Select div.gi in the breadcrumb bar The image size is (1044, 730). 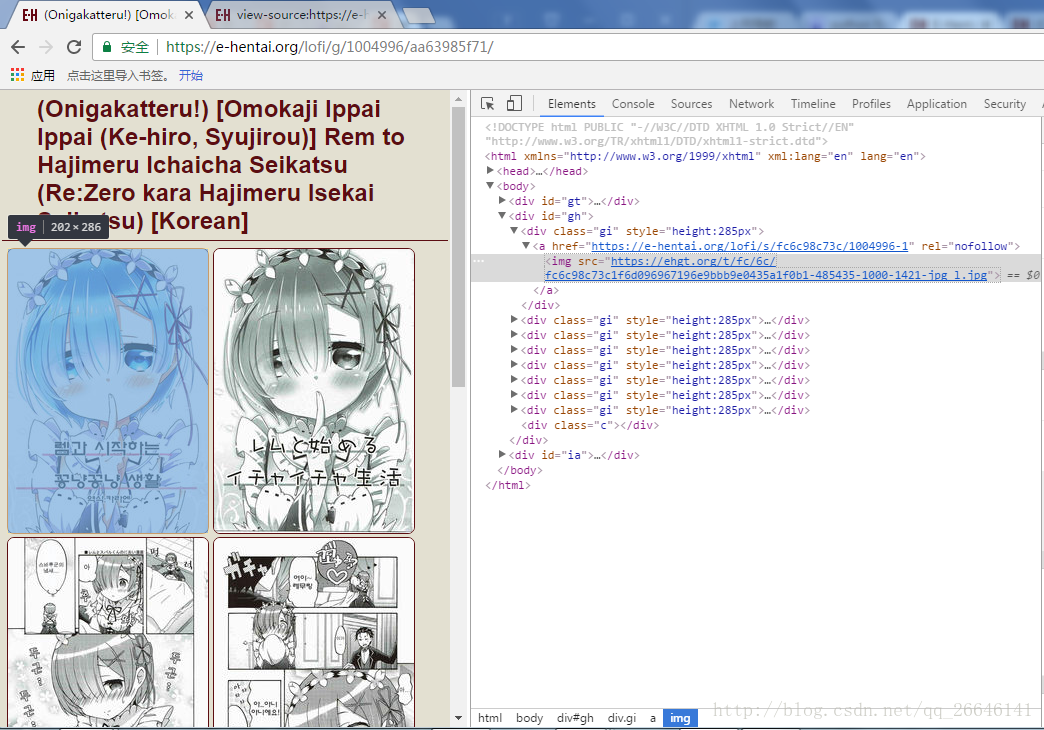click(621, 718)
